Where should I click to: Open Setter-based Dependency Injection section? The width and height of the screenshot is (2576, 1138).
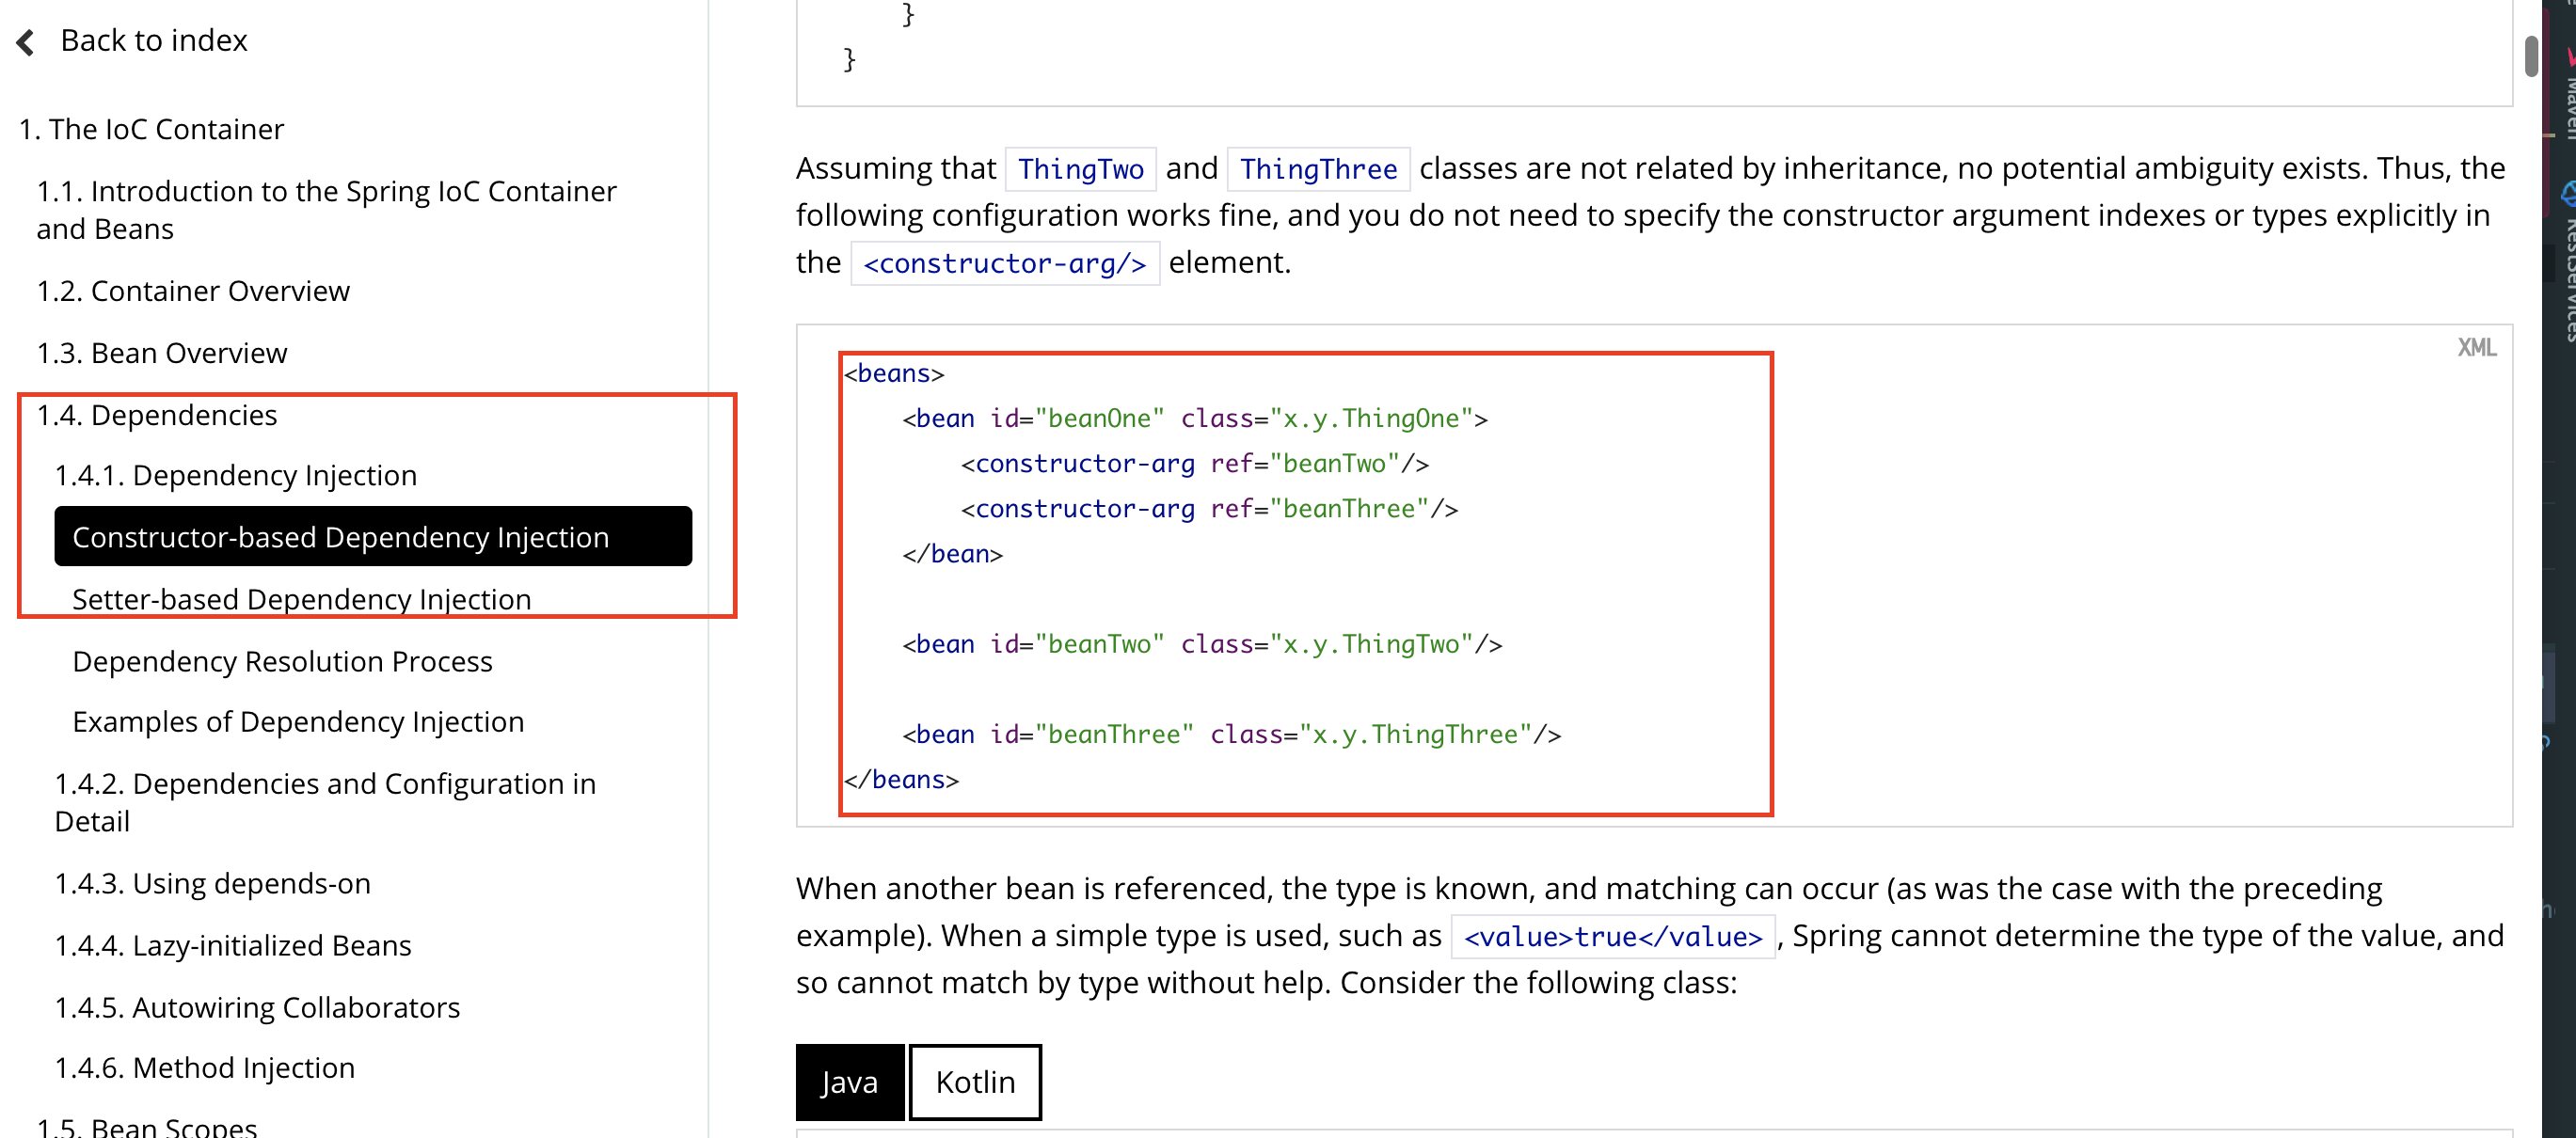301,598
